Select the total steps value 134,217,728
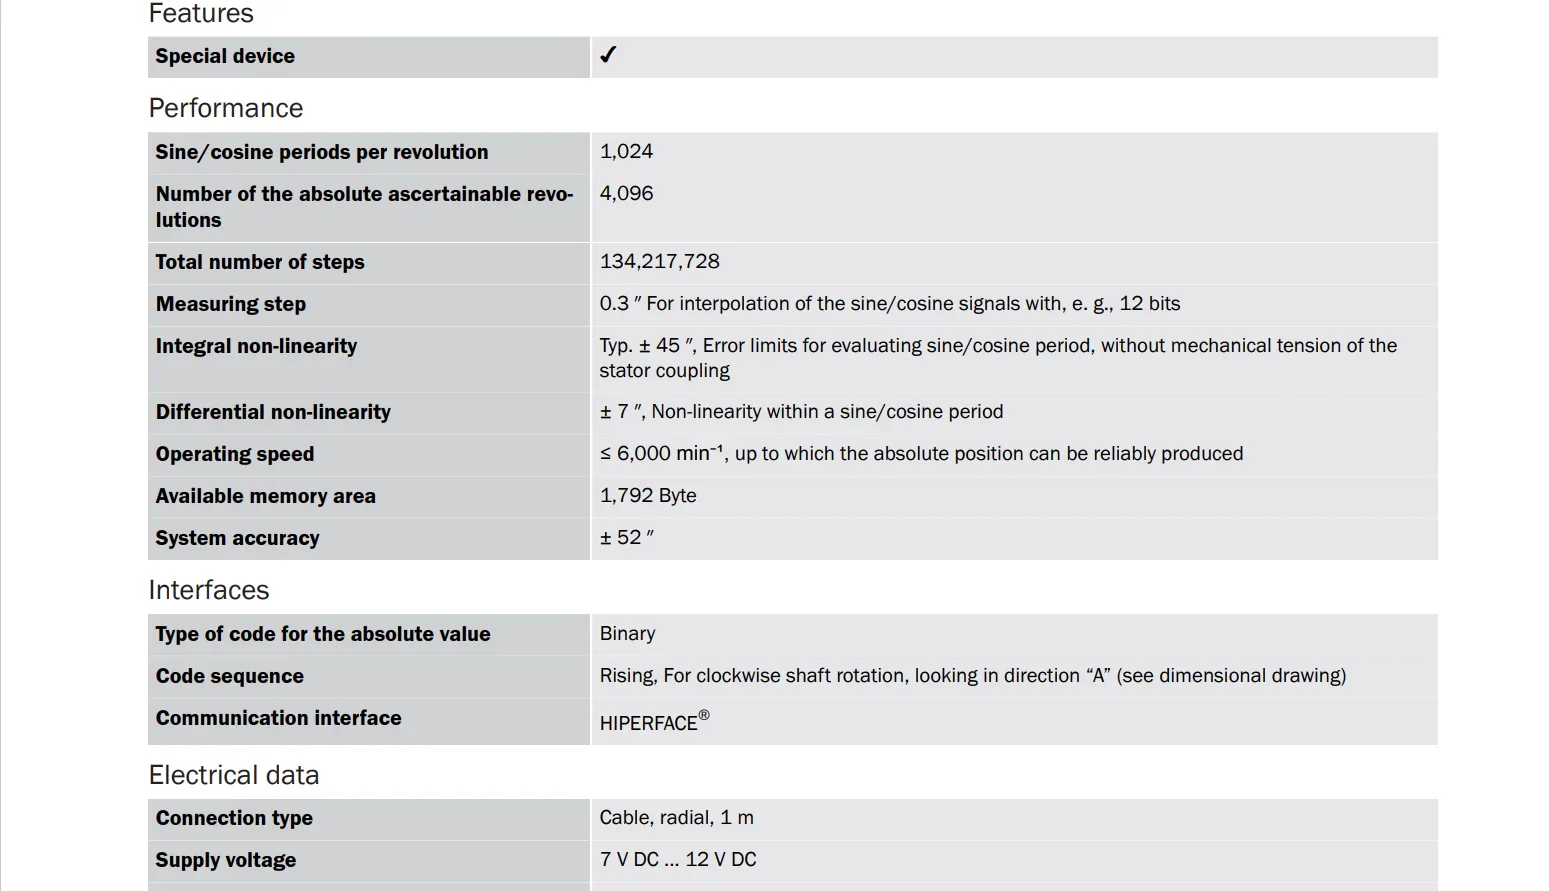1549x891 pixels. pos(660,262)
